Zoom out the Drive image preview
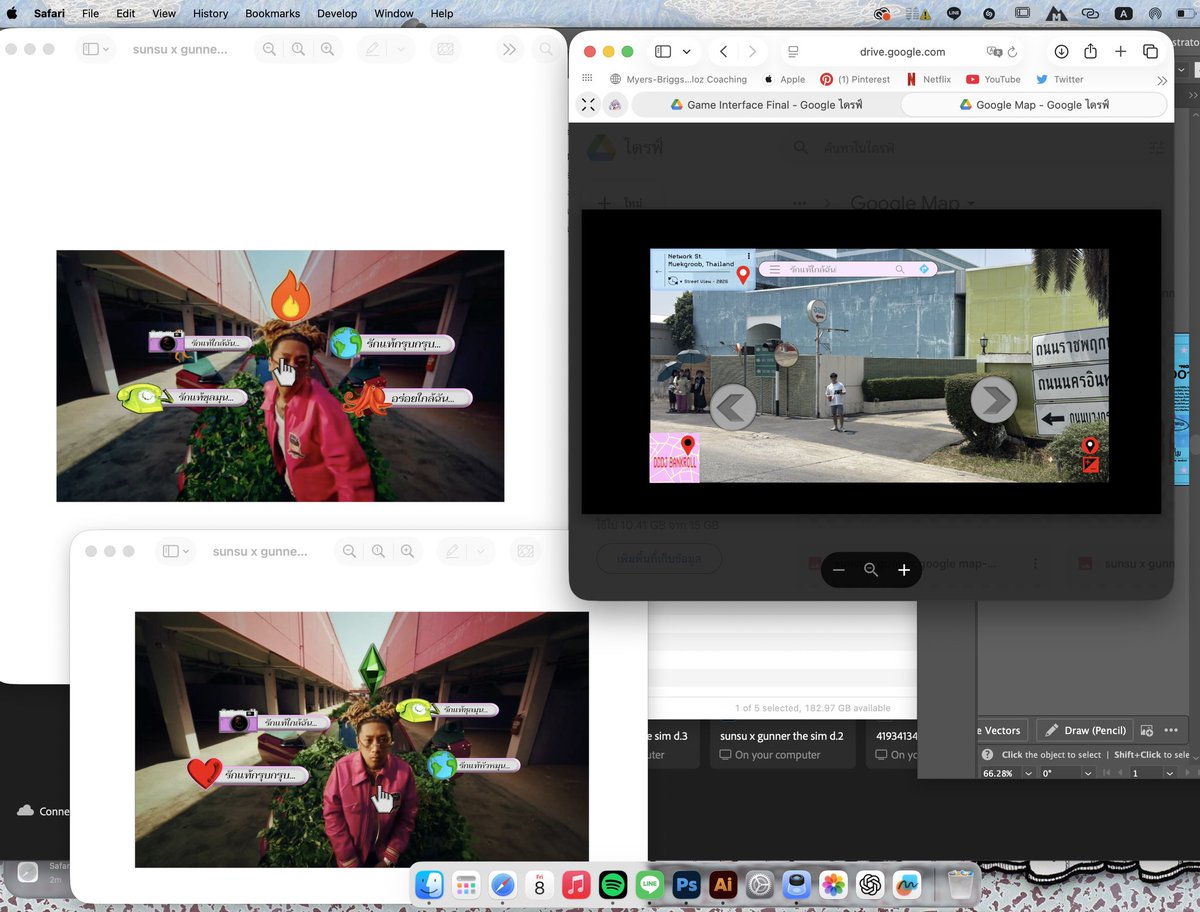1200x912 pixels. click(839, 570)
